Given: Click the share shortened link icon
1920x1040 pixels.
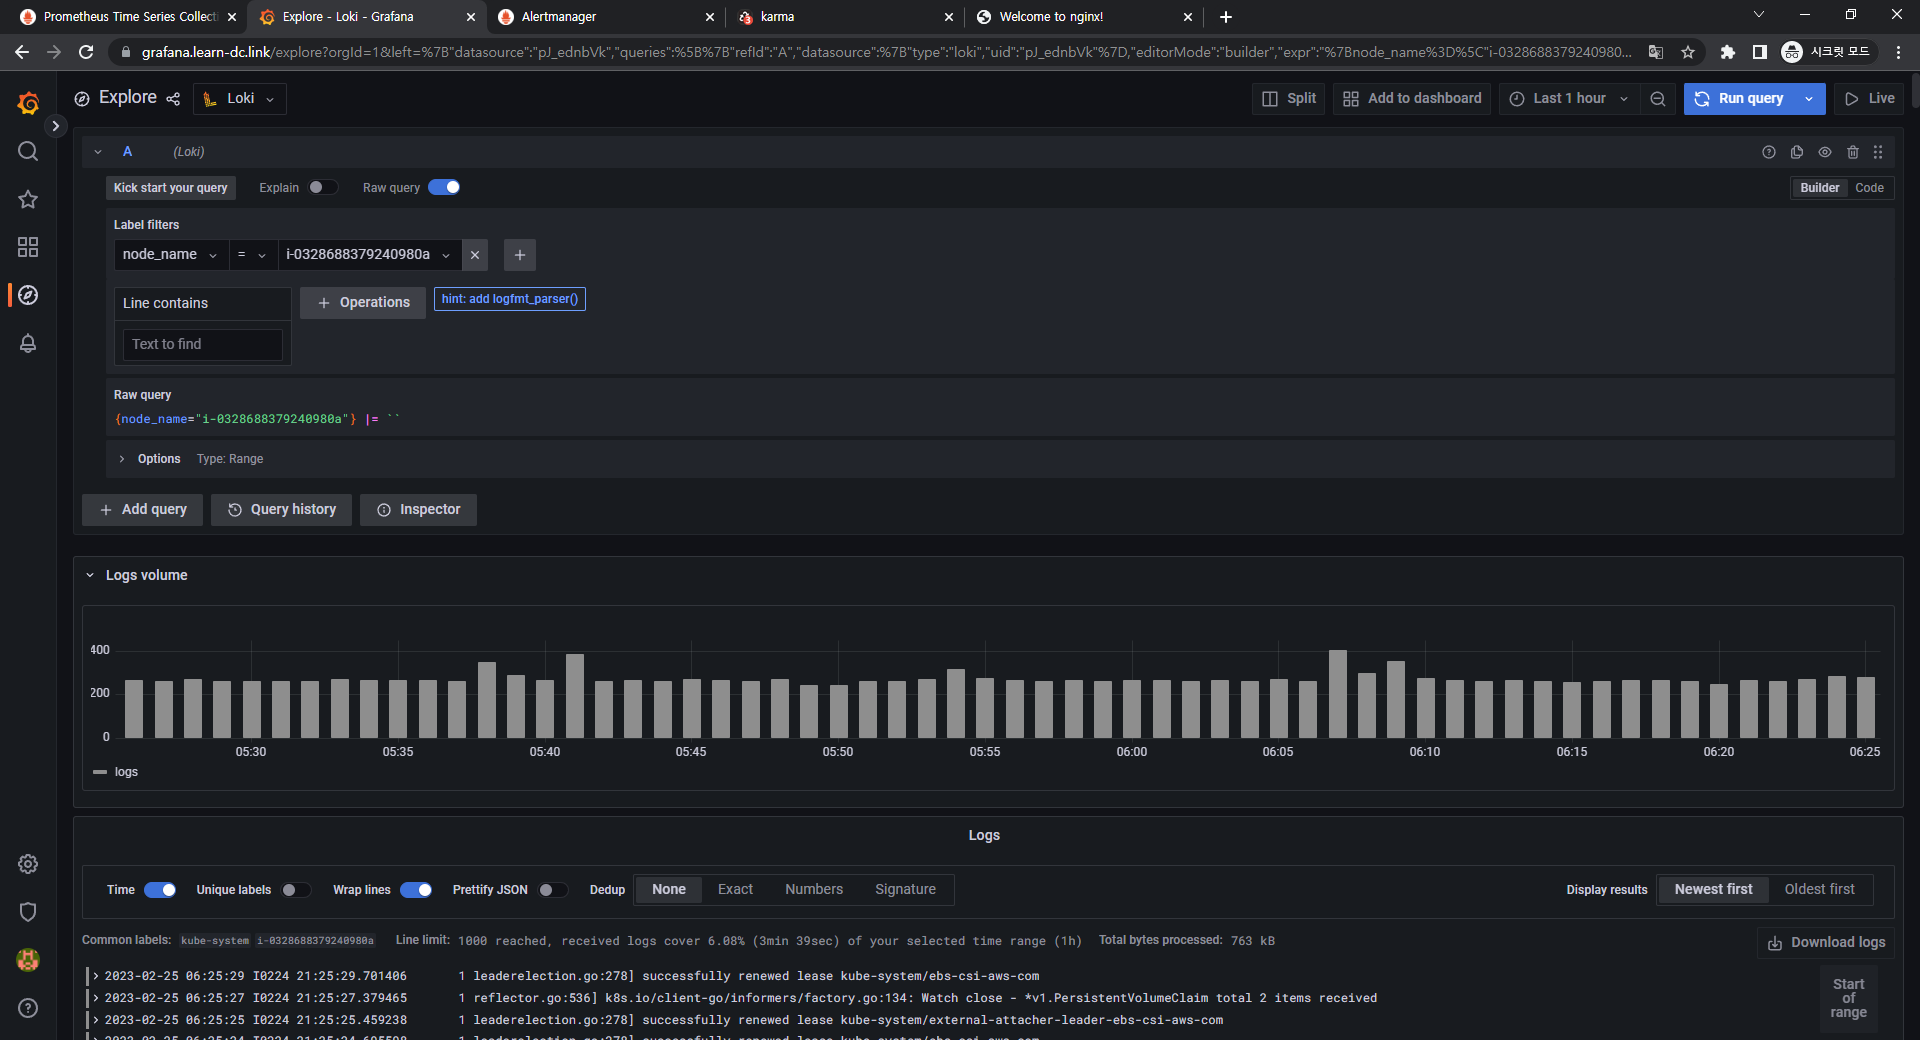Looking at the screenshot, I should 173,98.
